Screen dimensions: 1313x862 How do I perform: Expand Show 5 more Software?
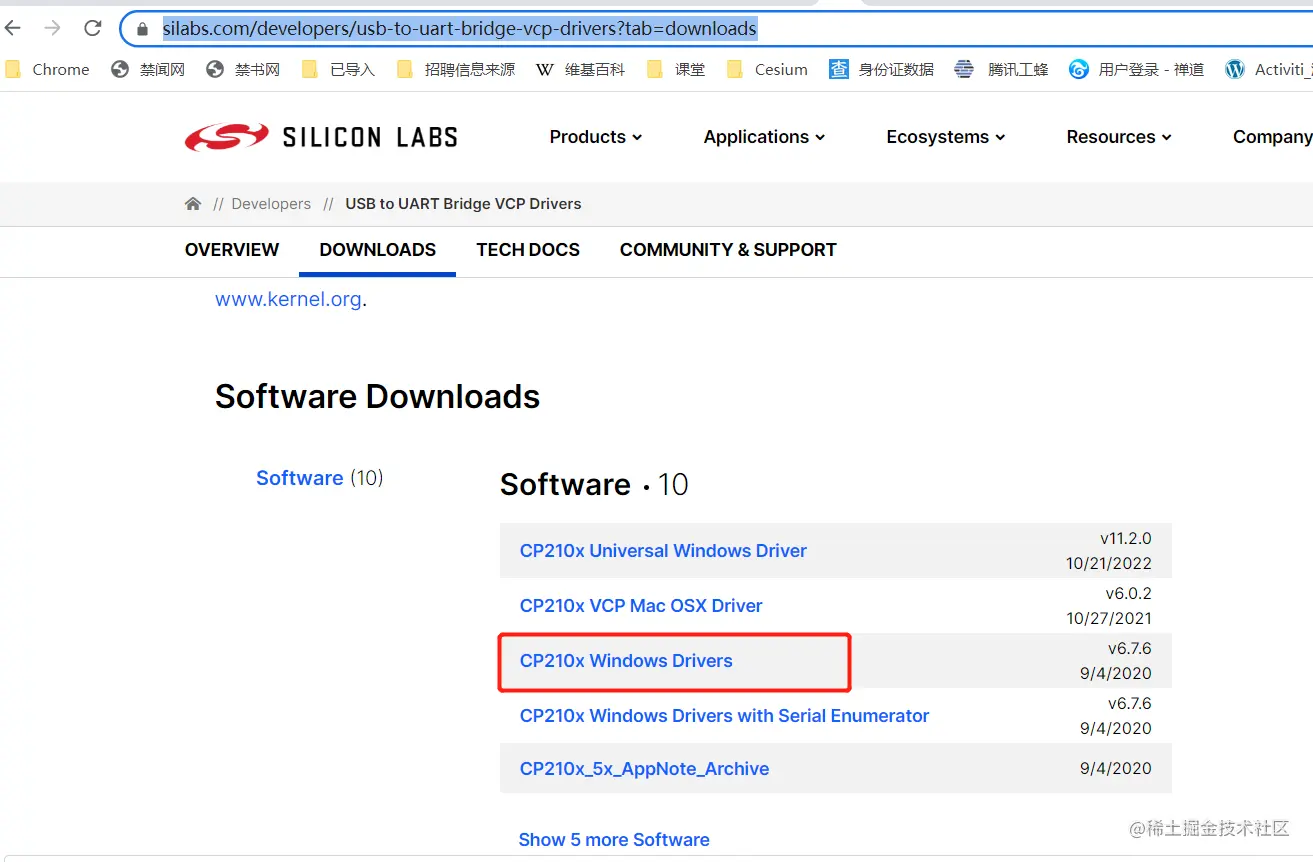click(x=614, y=840)
